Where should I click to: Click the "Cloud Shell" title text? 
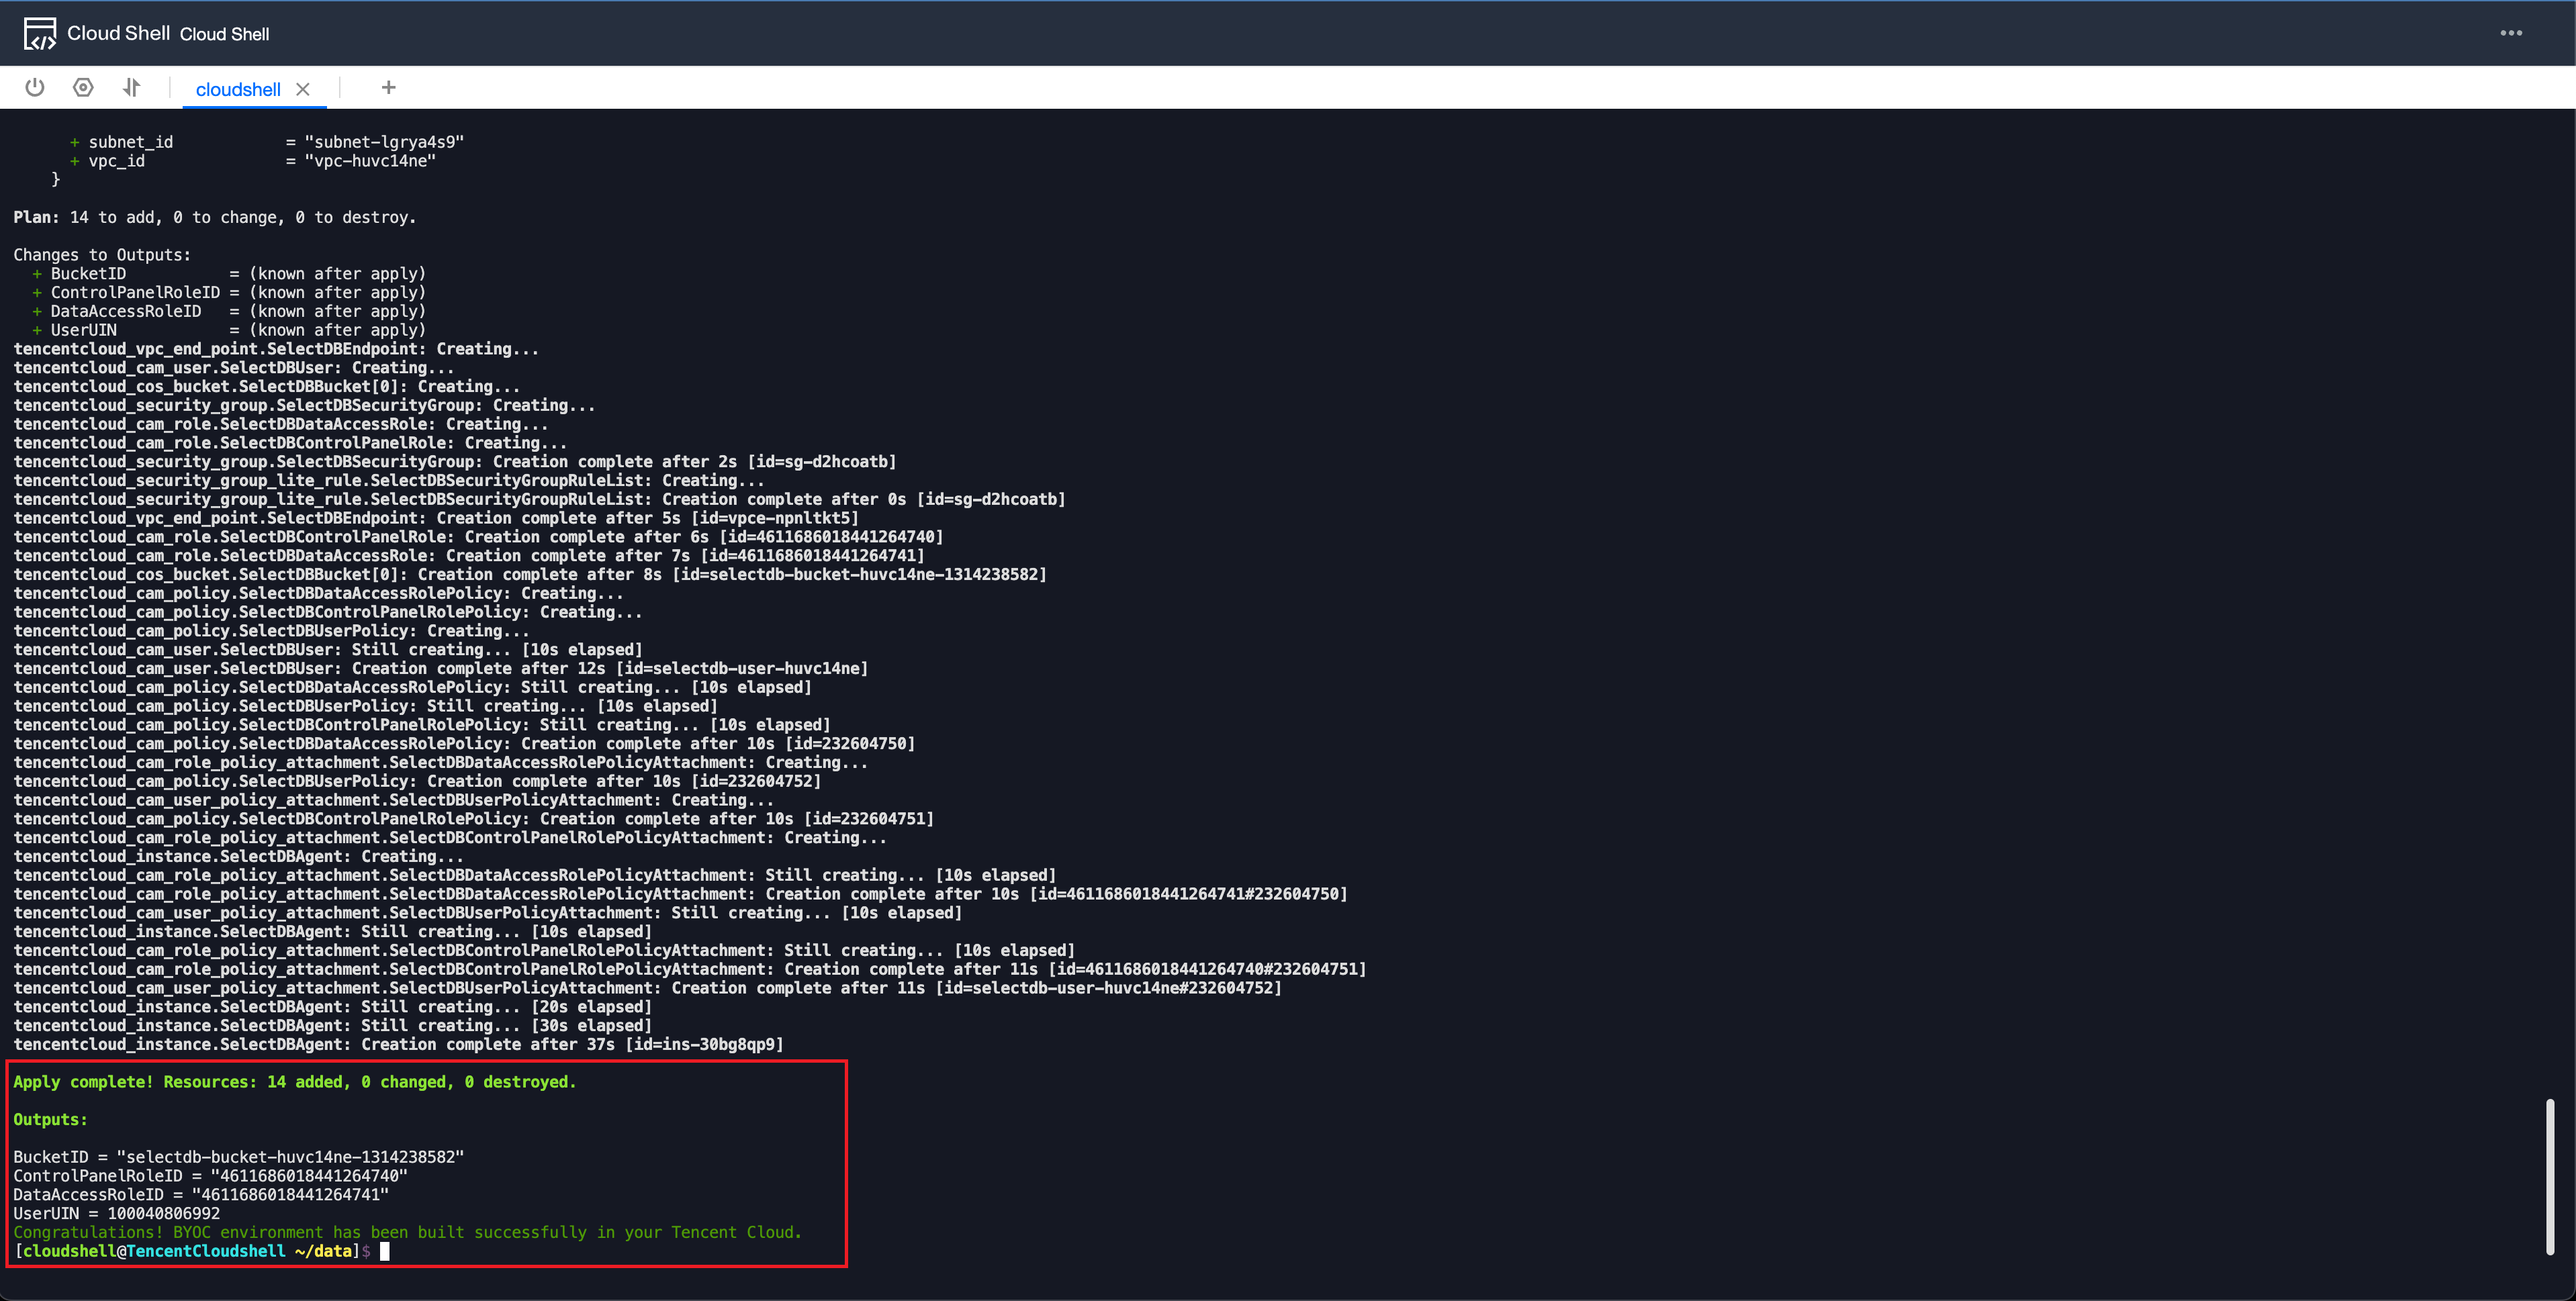[119, 33]
